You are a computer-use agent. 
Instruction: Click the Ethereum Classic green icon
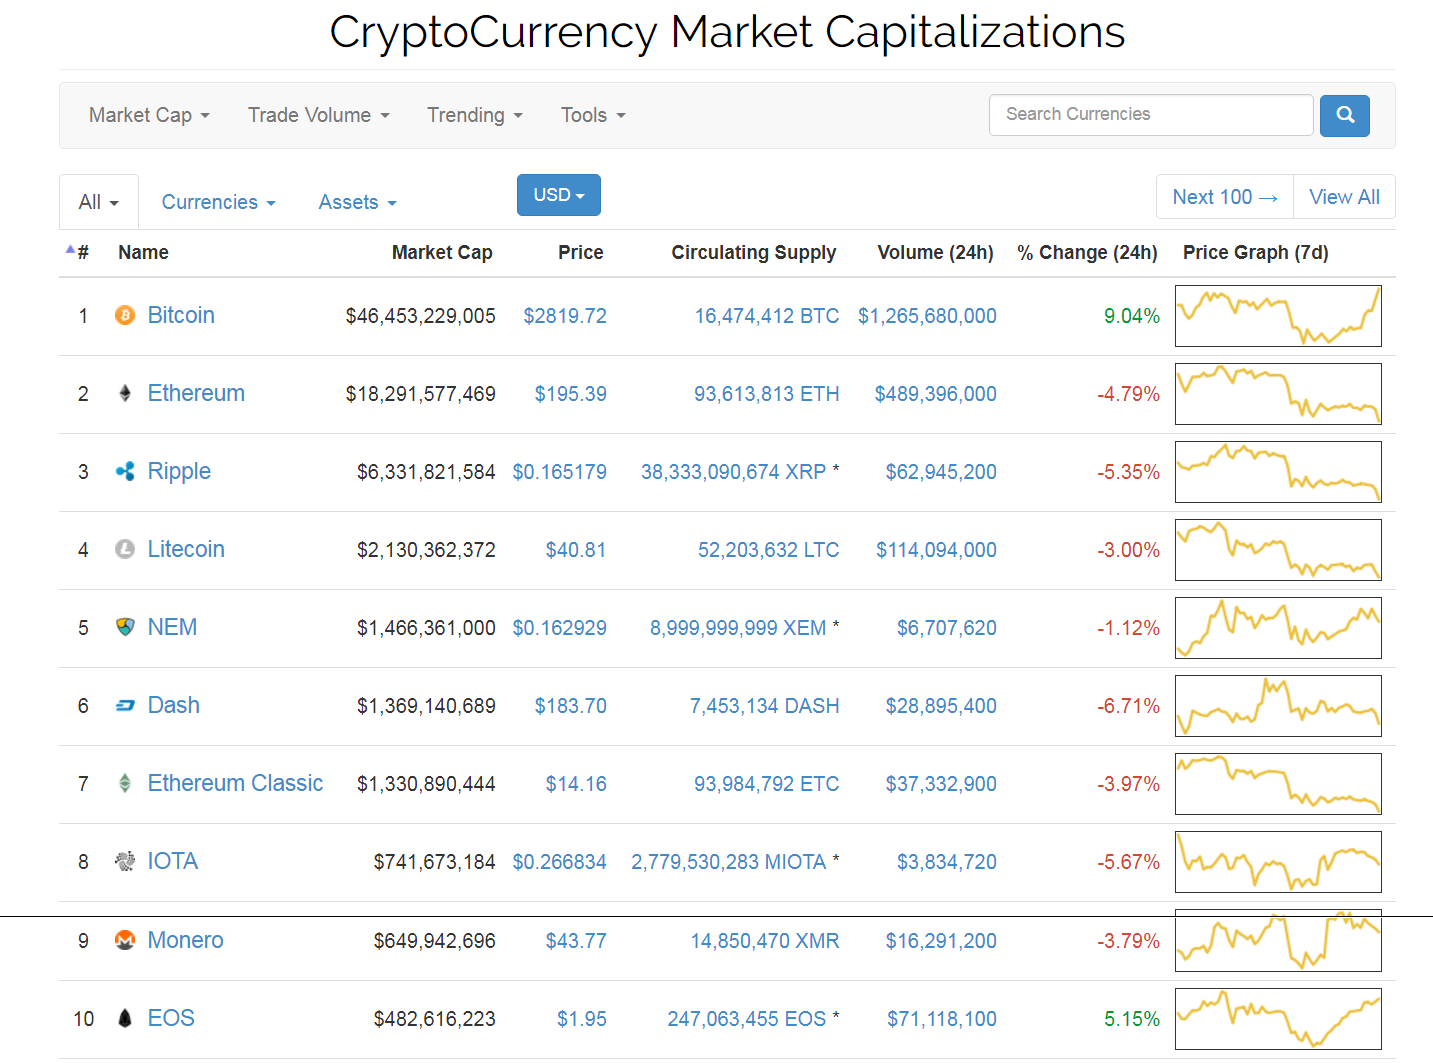click(x=125, y=784)
